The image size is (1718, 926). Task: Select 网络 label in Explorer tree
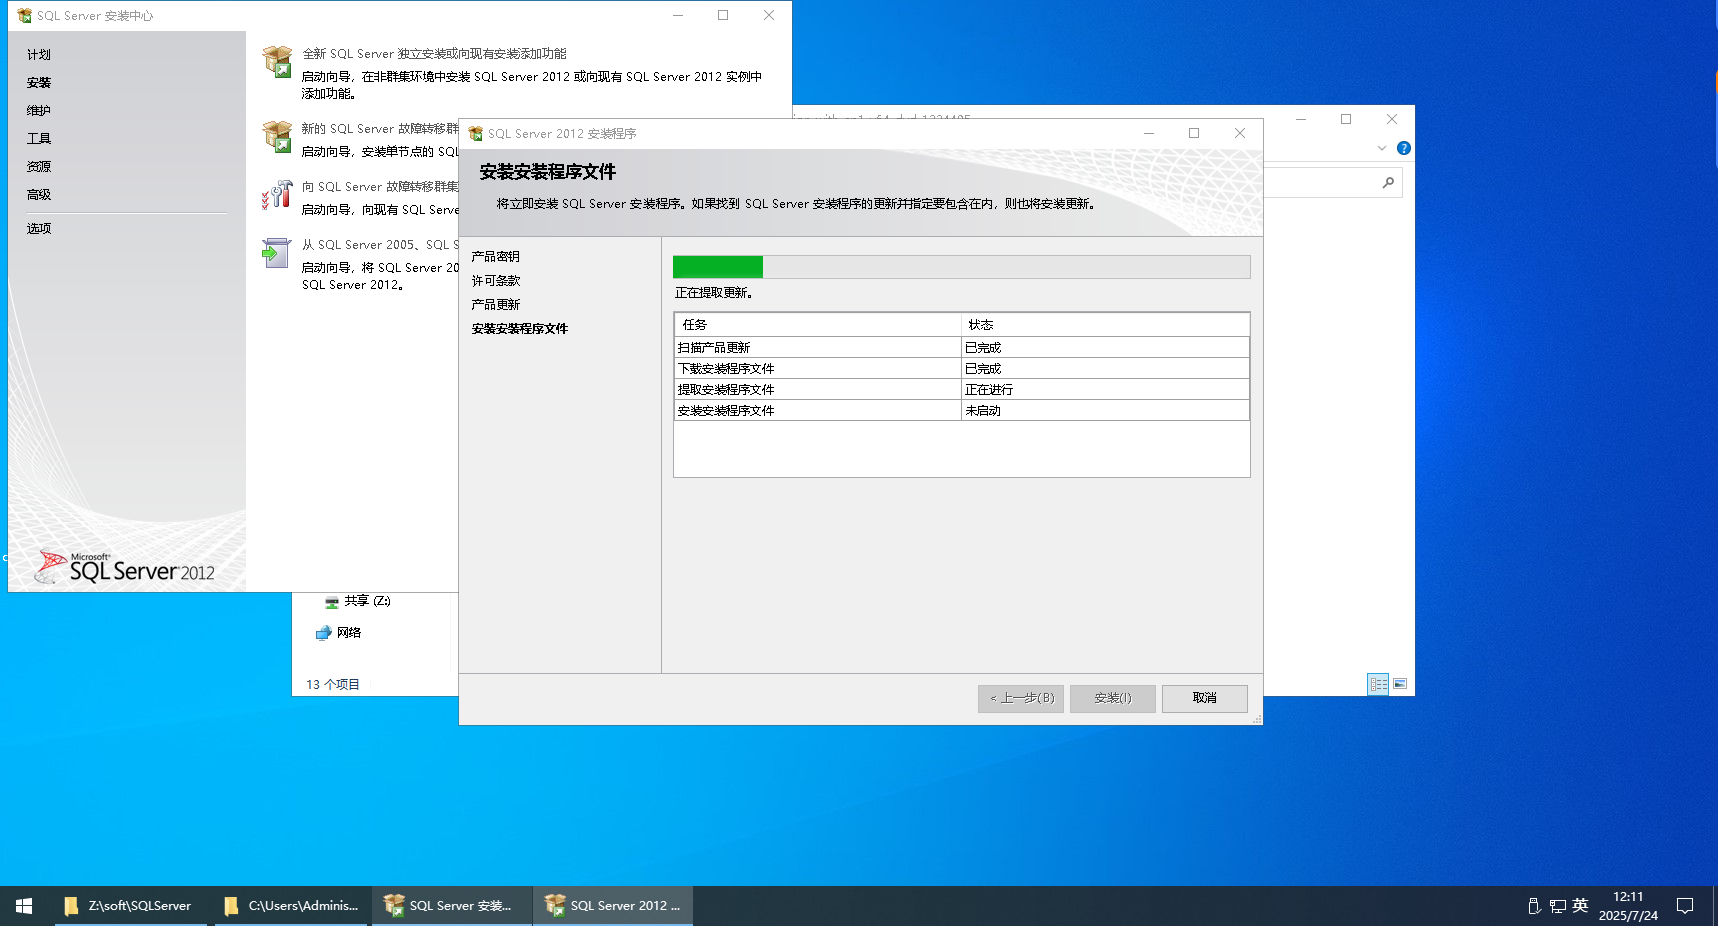coord(349,633)
